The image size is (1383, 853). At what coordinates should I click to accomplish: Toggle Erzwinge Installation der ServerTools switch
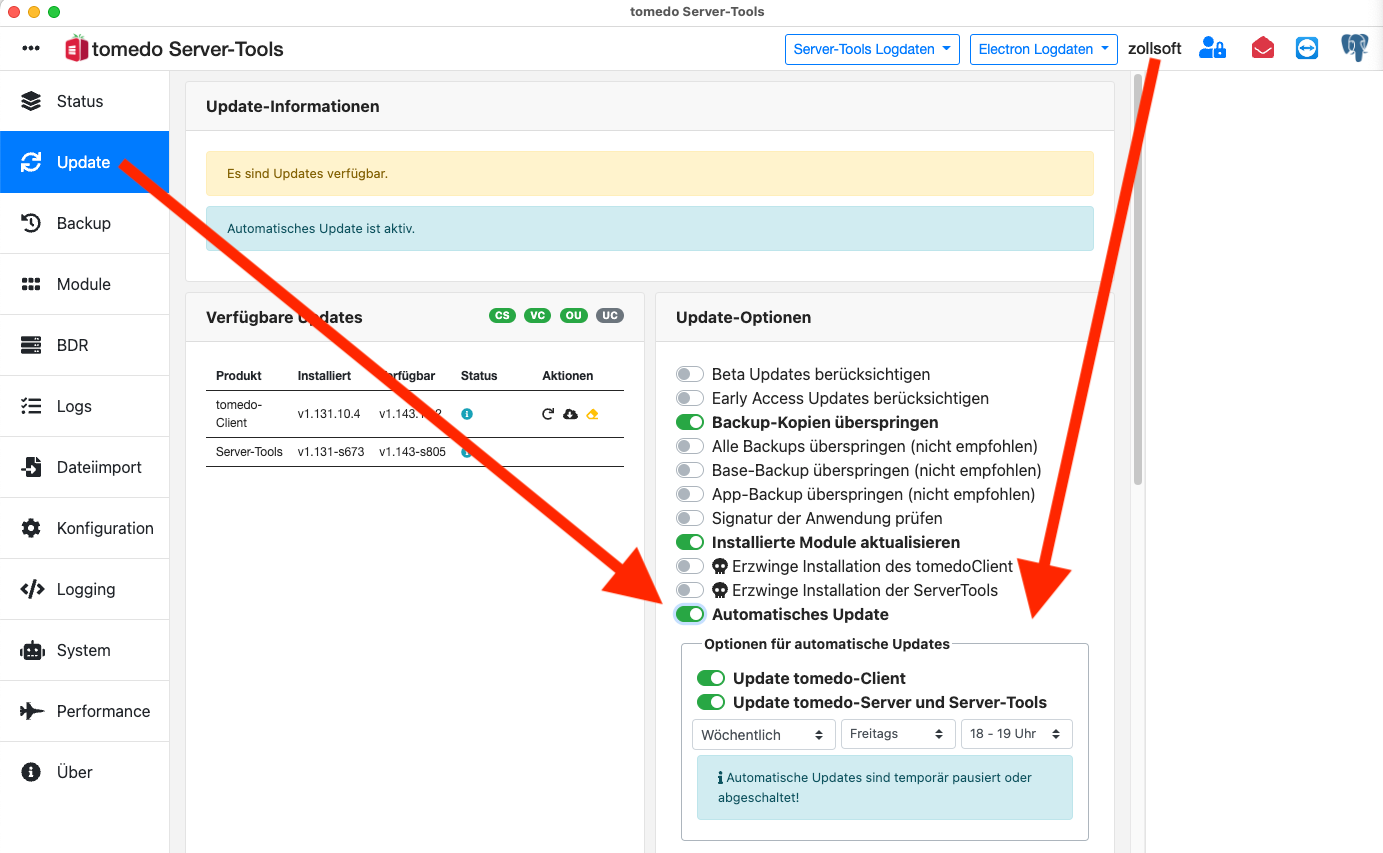coord(690,590)
